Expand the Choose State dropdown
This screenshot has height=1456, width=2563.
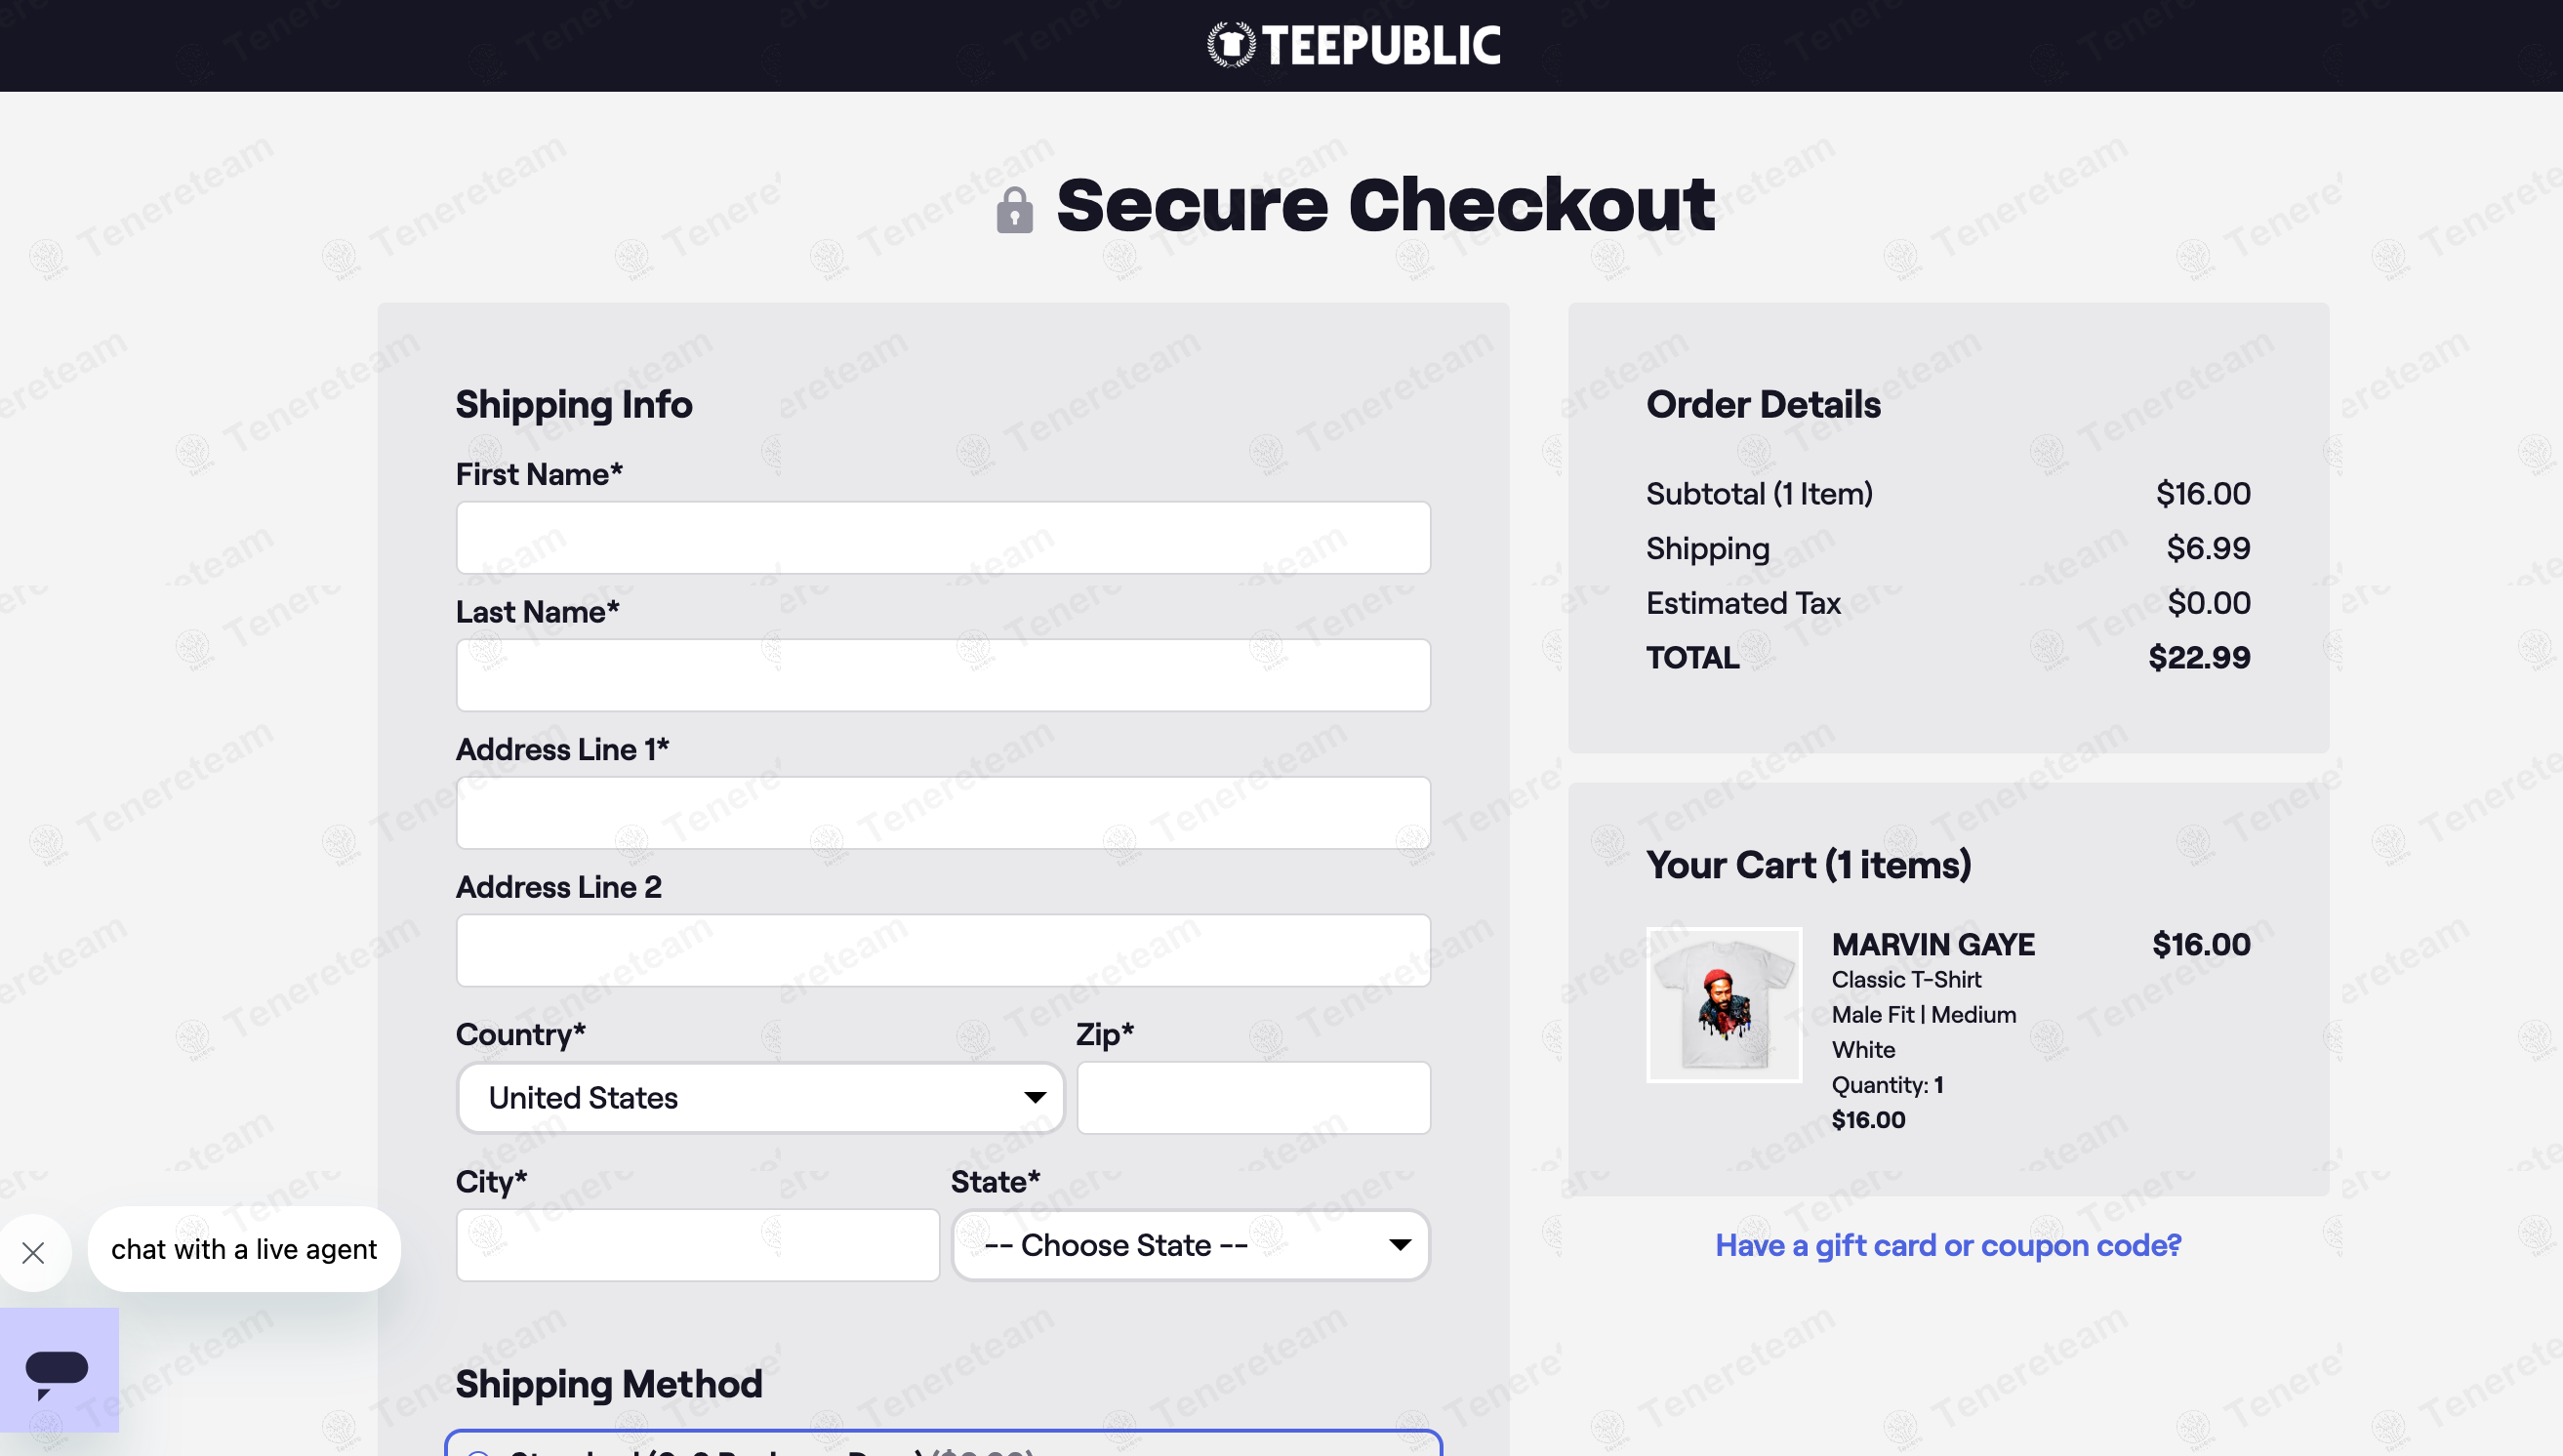coord(1190,1245)
